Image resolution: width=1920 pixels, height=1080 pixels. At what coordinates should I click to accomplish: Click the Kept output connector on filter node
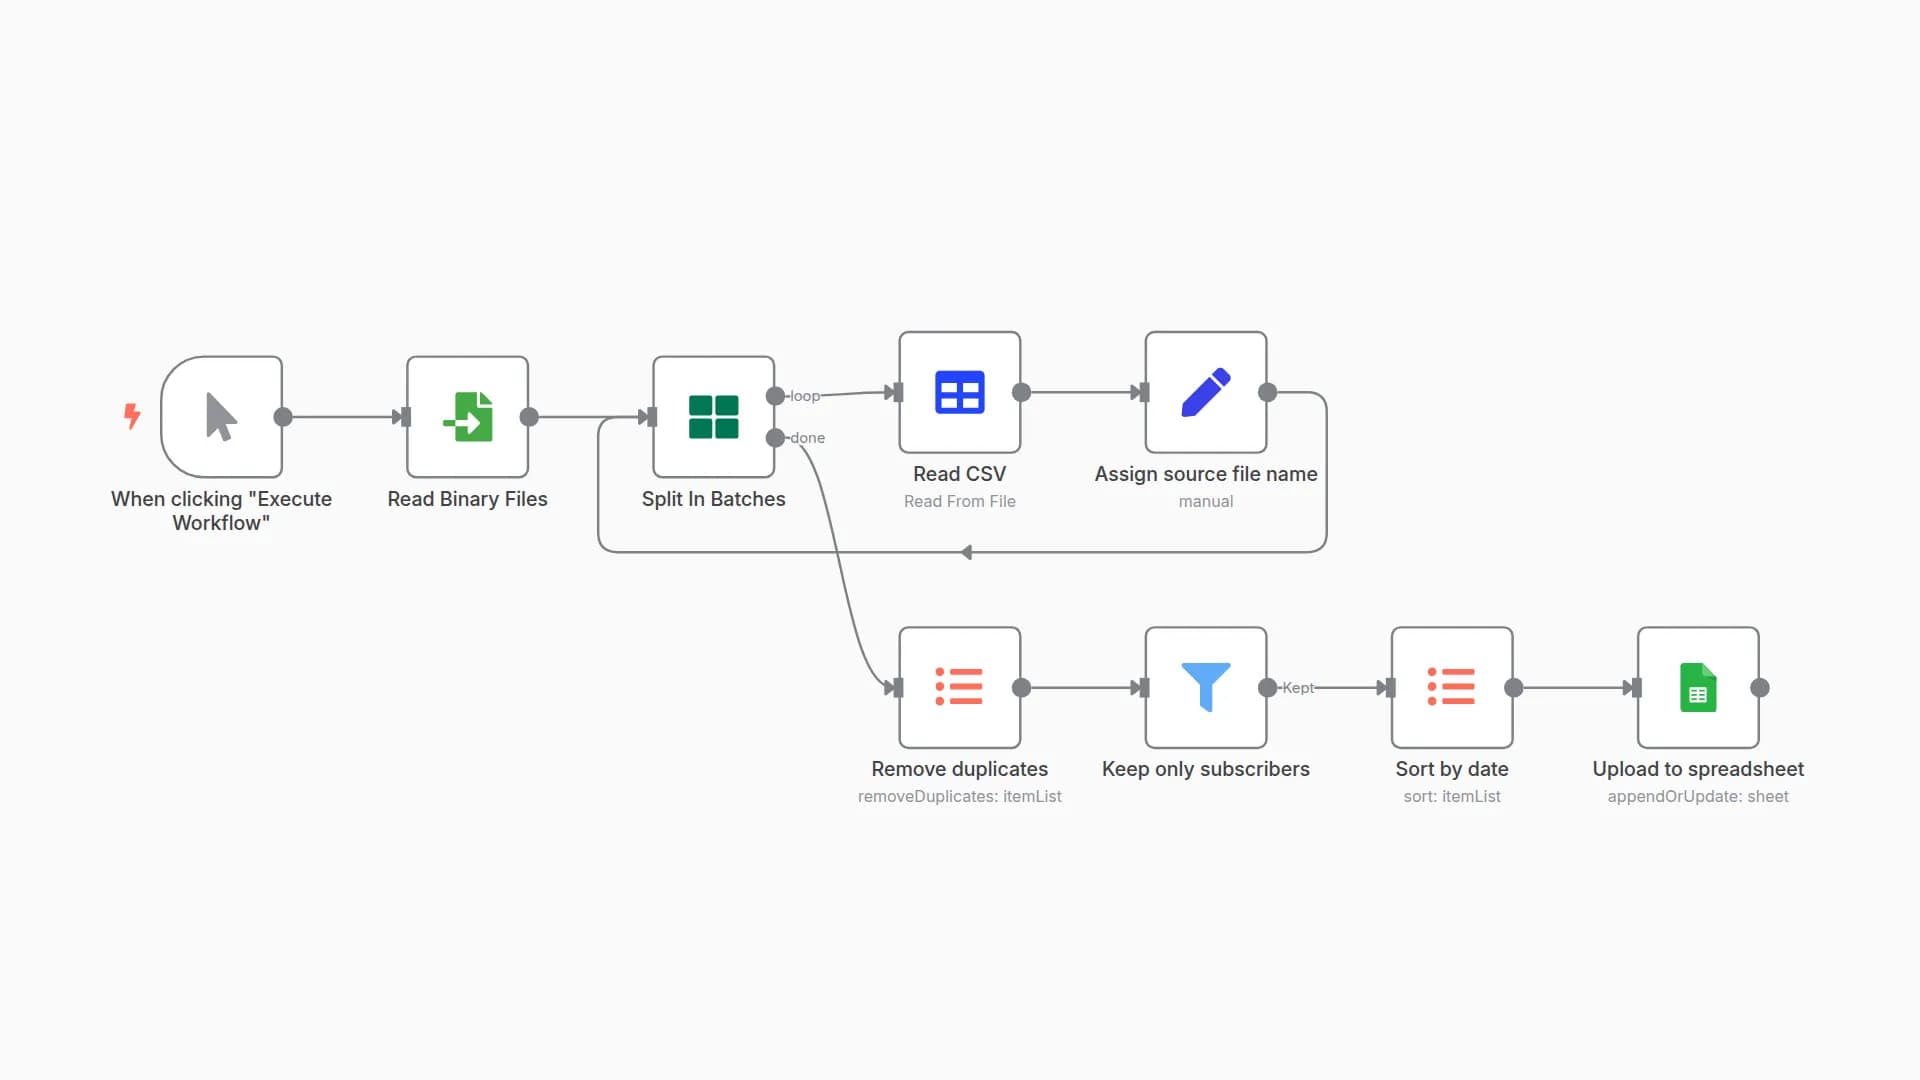1267,687
